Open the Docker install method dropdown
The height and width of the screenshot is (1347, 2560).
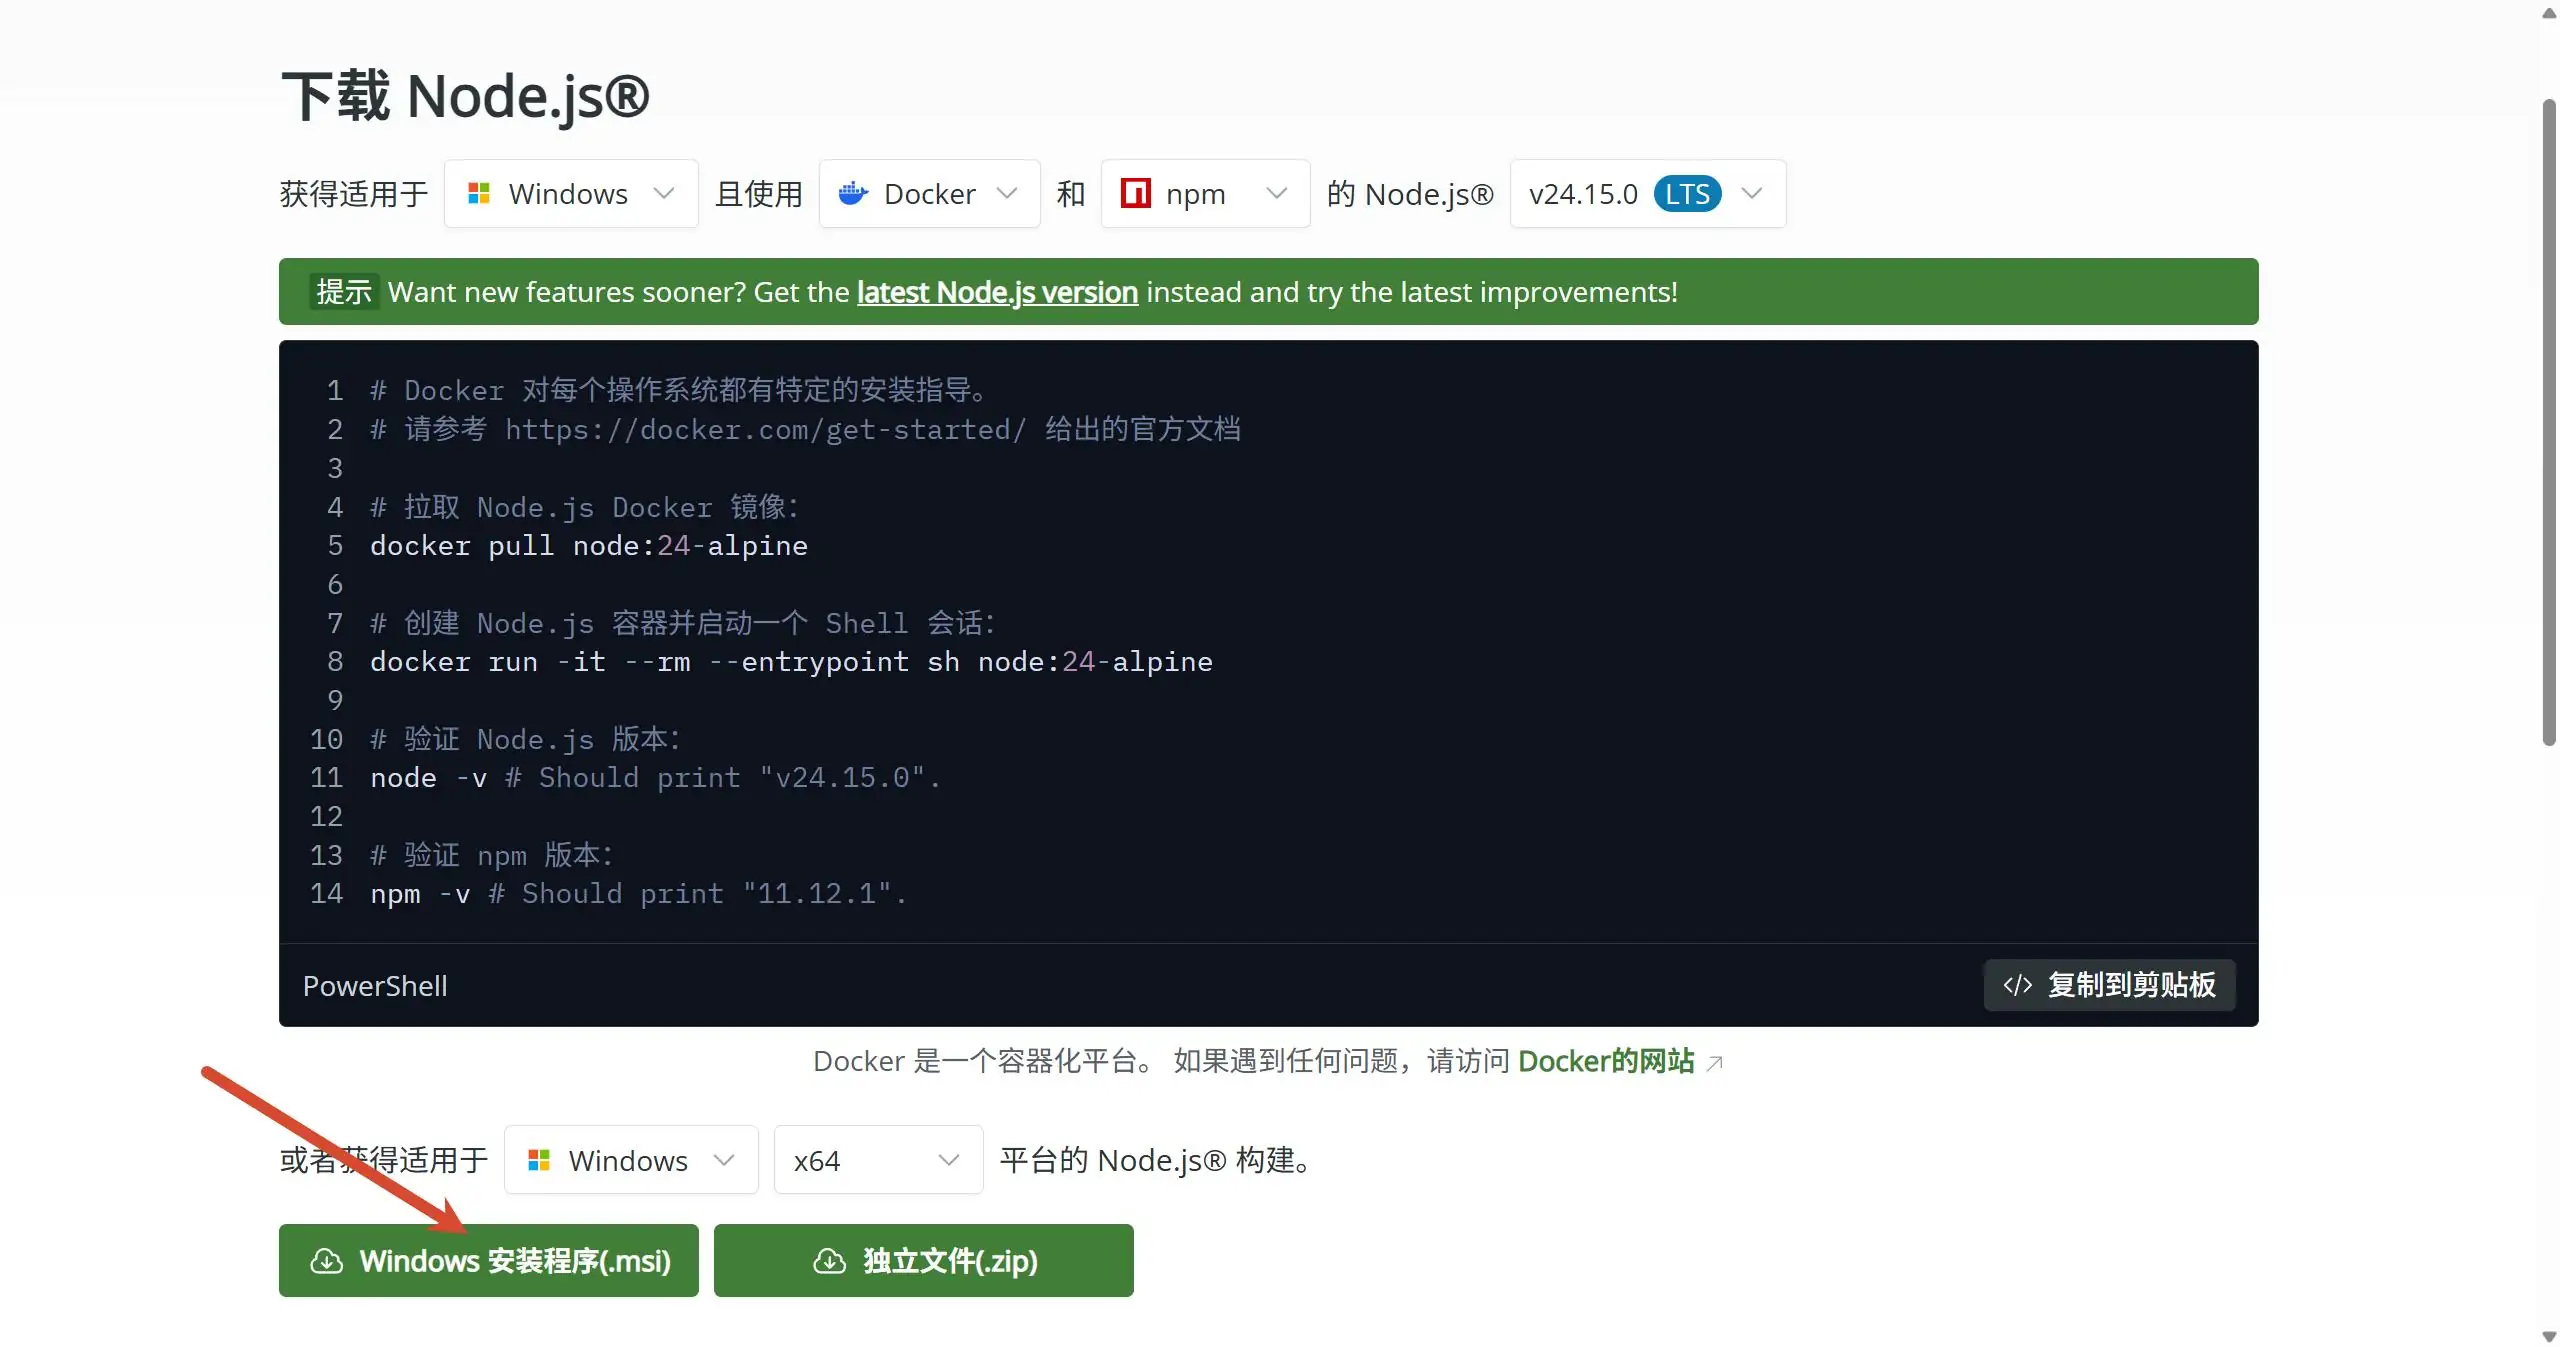click(x=929, y=193)
